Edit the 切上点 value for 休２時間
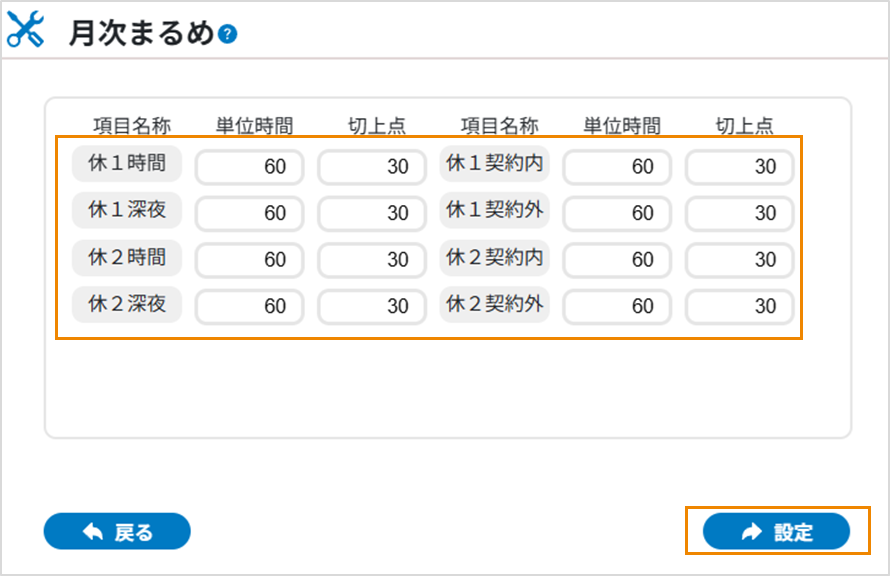The height and width of the screenshot is (576, 890). click(x=371, y=260)
